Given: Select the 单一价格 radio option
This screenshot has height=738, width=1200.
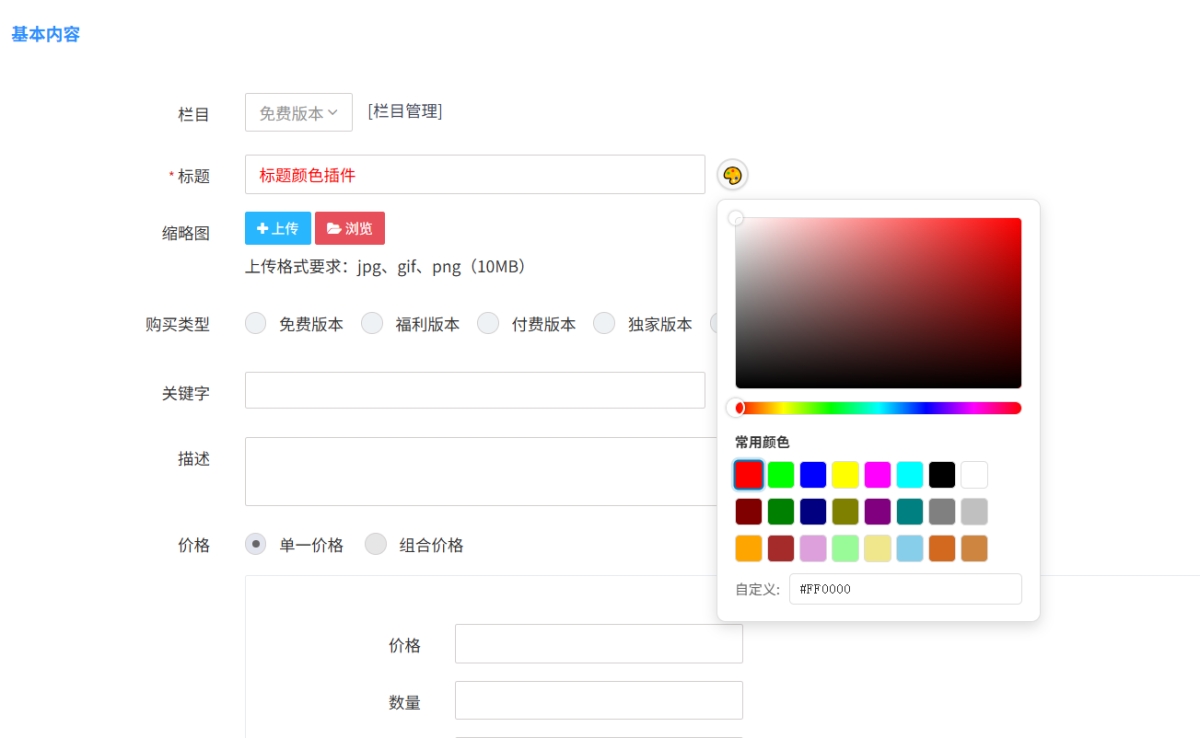Looking at the screenshot, I should point(256,544).
